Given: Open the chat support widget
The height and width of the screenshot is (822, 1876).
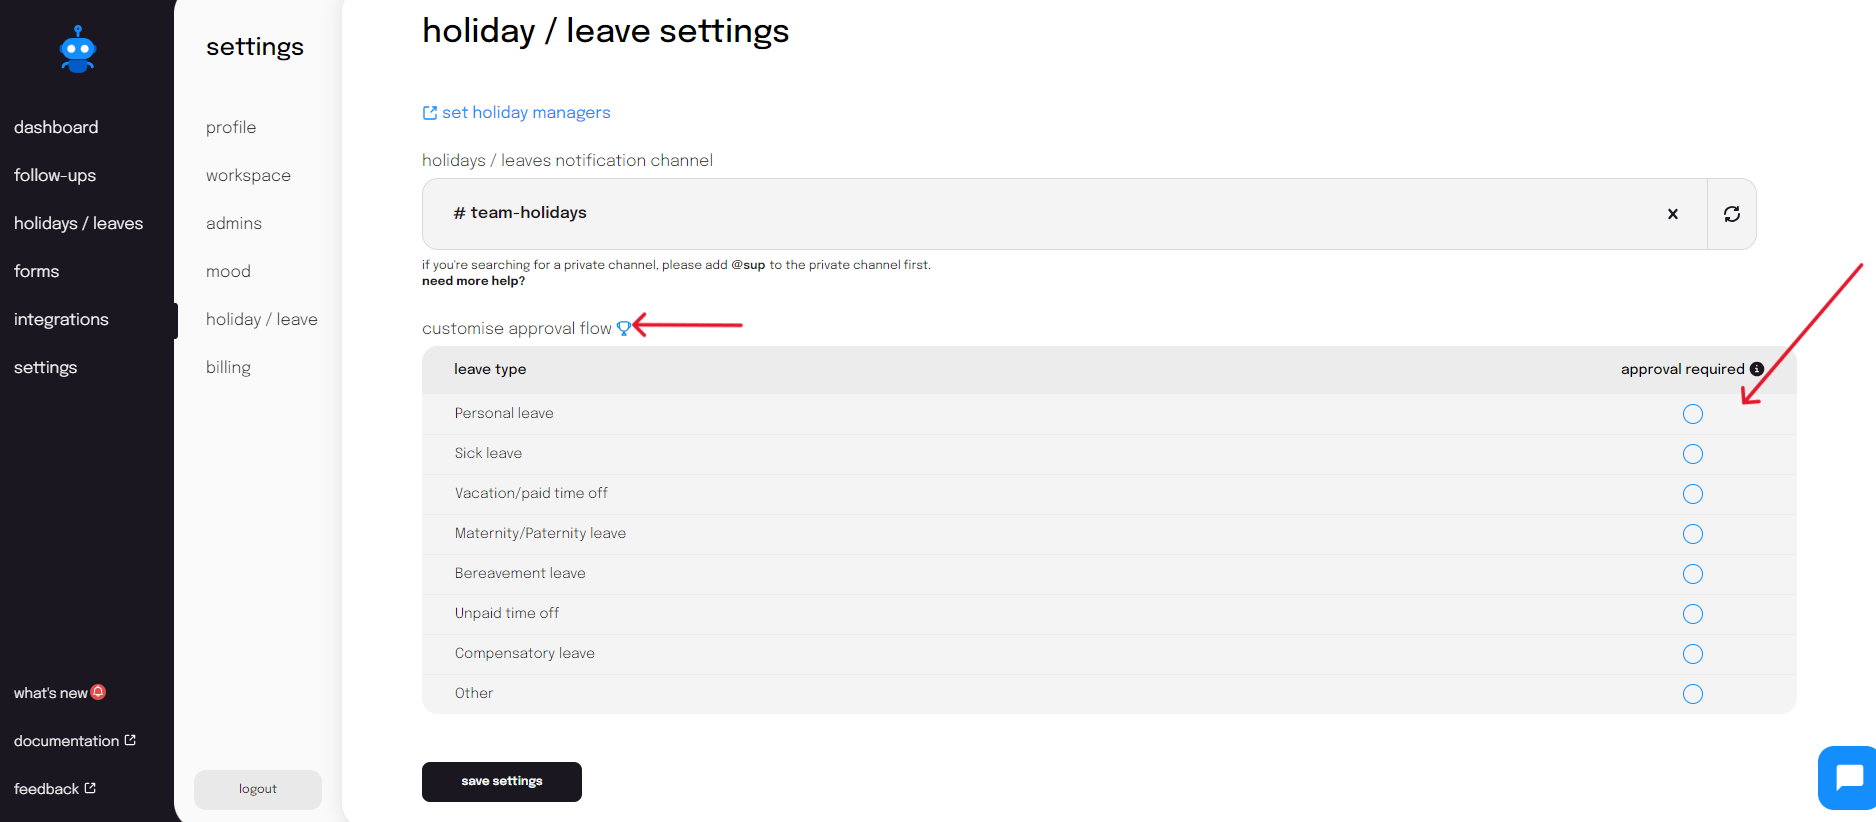Looking at the screenshot, I should pyautogui.click(x=1848, y=777).
